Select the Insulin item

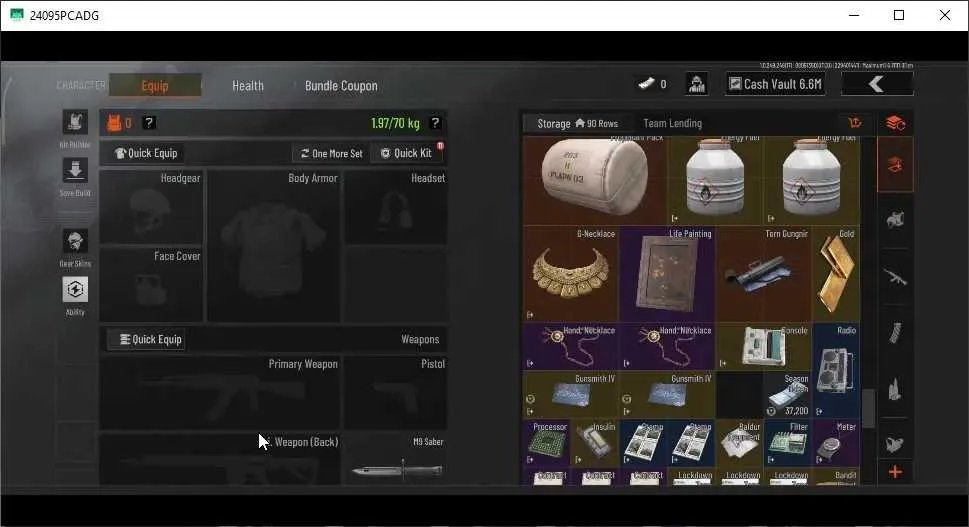click(x=595, y=443)
